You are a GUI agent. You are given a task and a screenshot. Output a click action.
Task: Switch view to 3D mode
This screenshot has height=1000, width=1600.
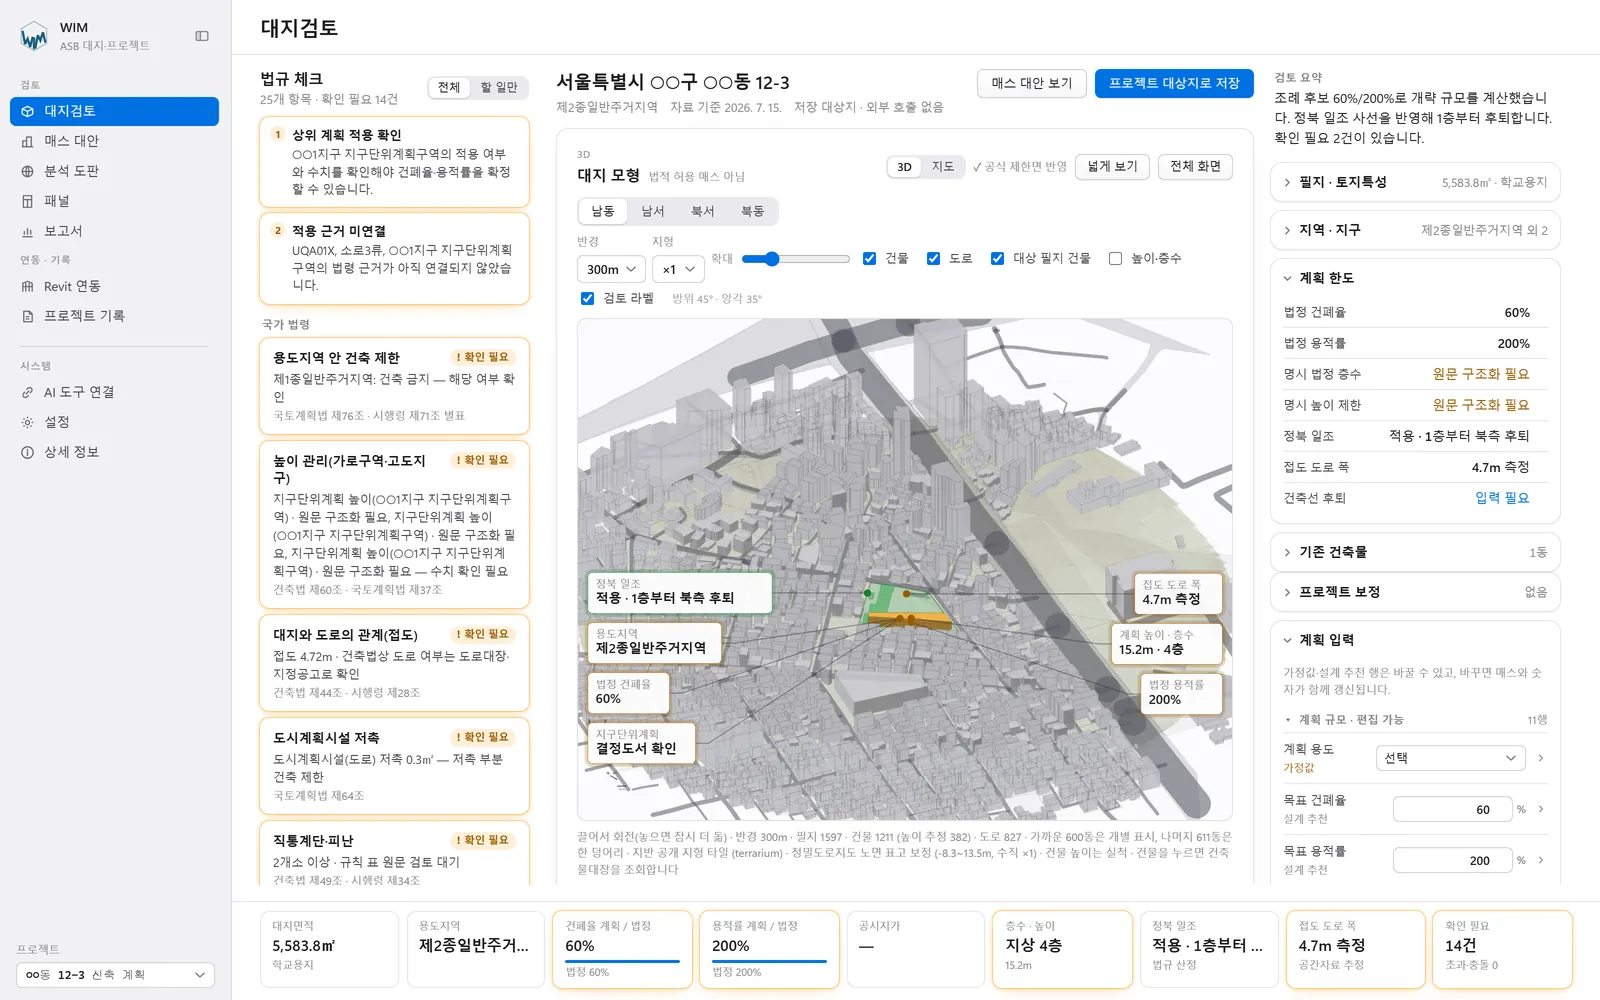[x=904, y=167]
